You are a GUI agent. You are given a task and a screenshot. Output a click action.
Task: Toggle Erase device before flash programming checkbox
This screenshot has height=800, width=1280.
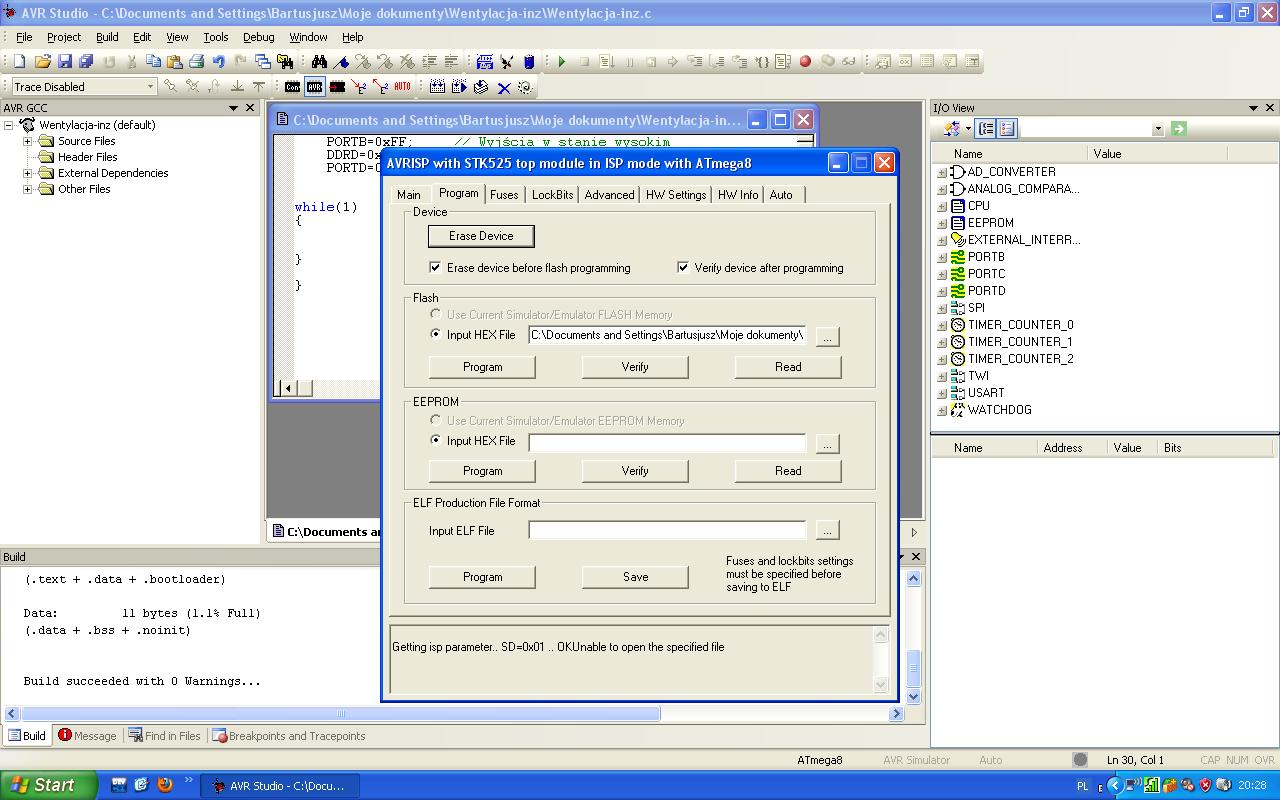435,268
